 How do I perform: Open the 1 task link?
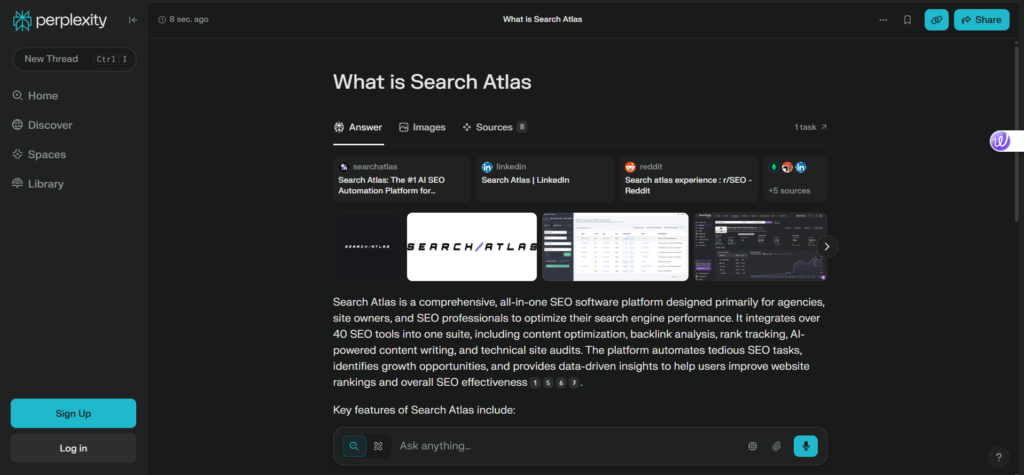point(810,127)
